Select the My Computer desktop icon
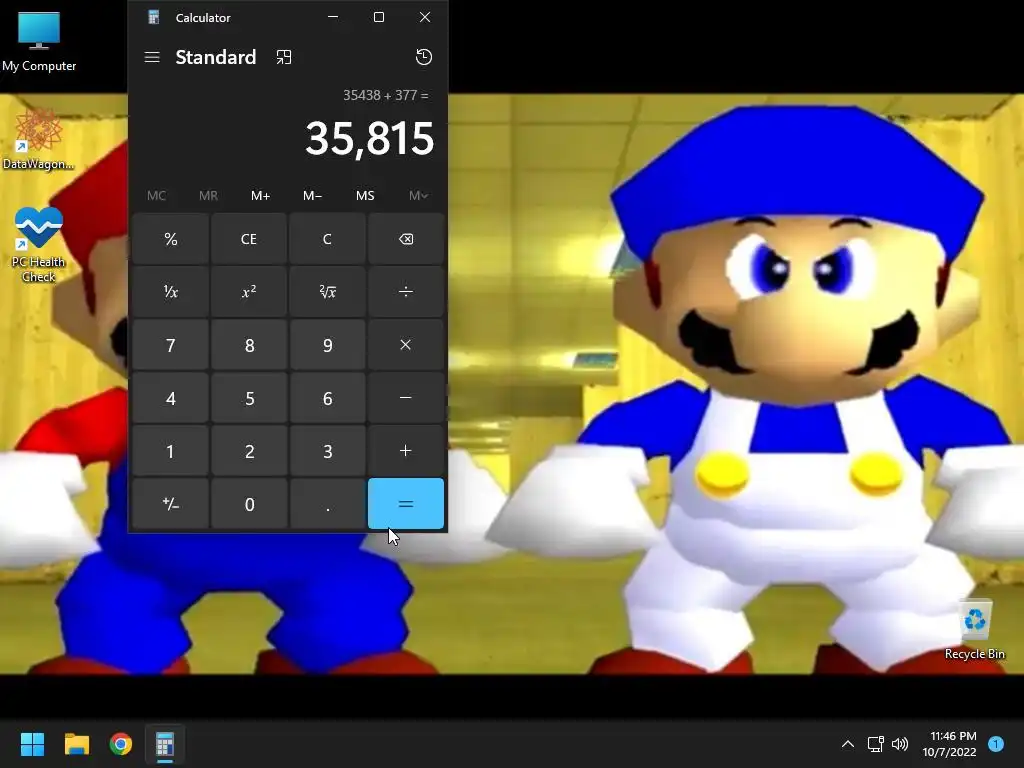The image size is (1024, 768). (39, 41)
